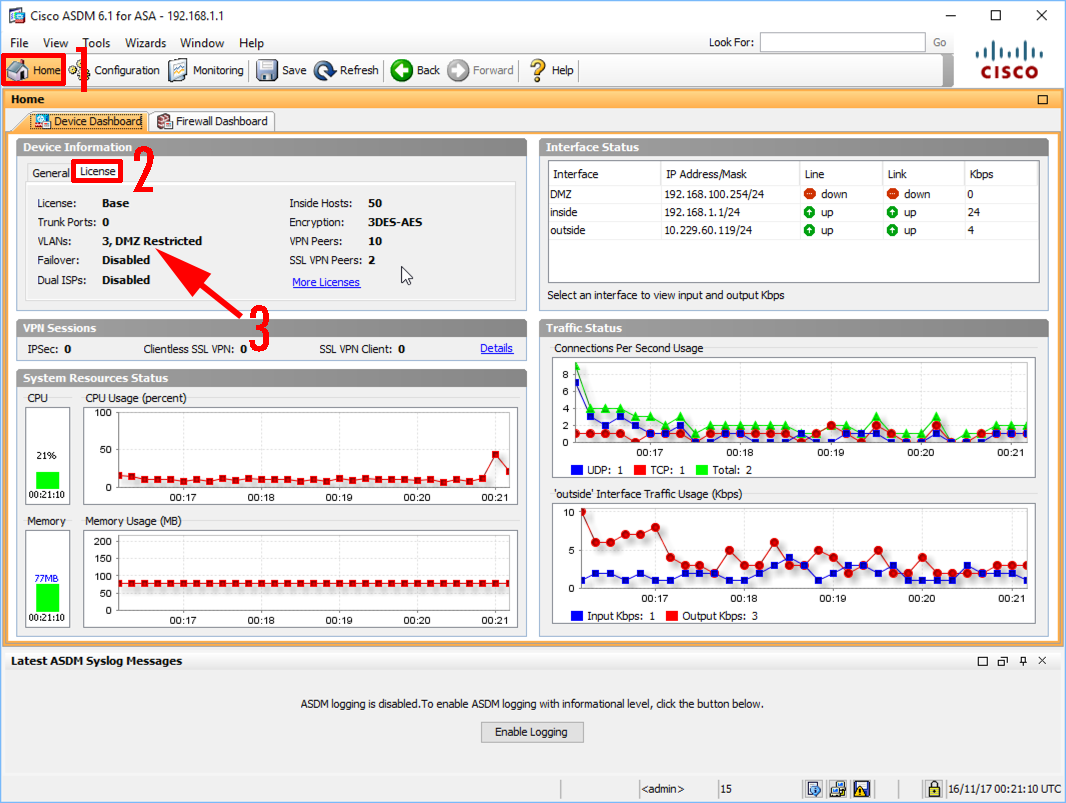Click the ASDM application icon in title bar
Screen dimensions: 1066x803
pos(16,15)
